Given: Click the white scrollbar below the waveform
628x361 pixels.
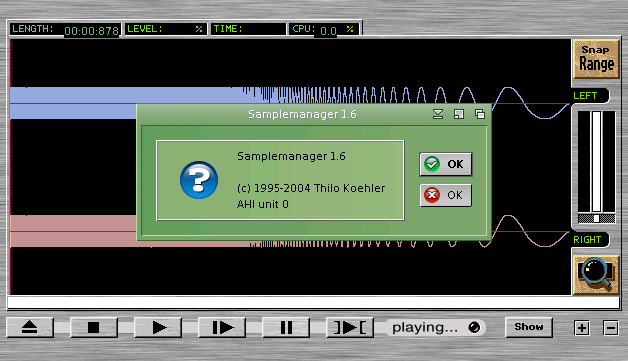Looking at the screenshot, I should click(314, 303).
